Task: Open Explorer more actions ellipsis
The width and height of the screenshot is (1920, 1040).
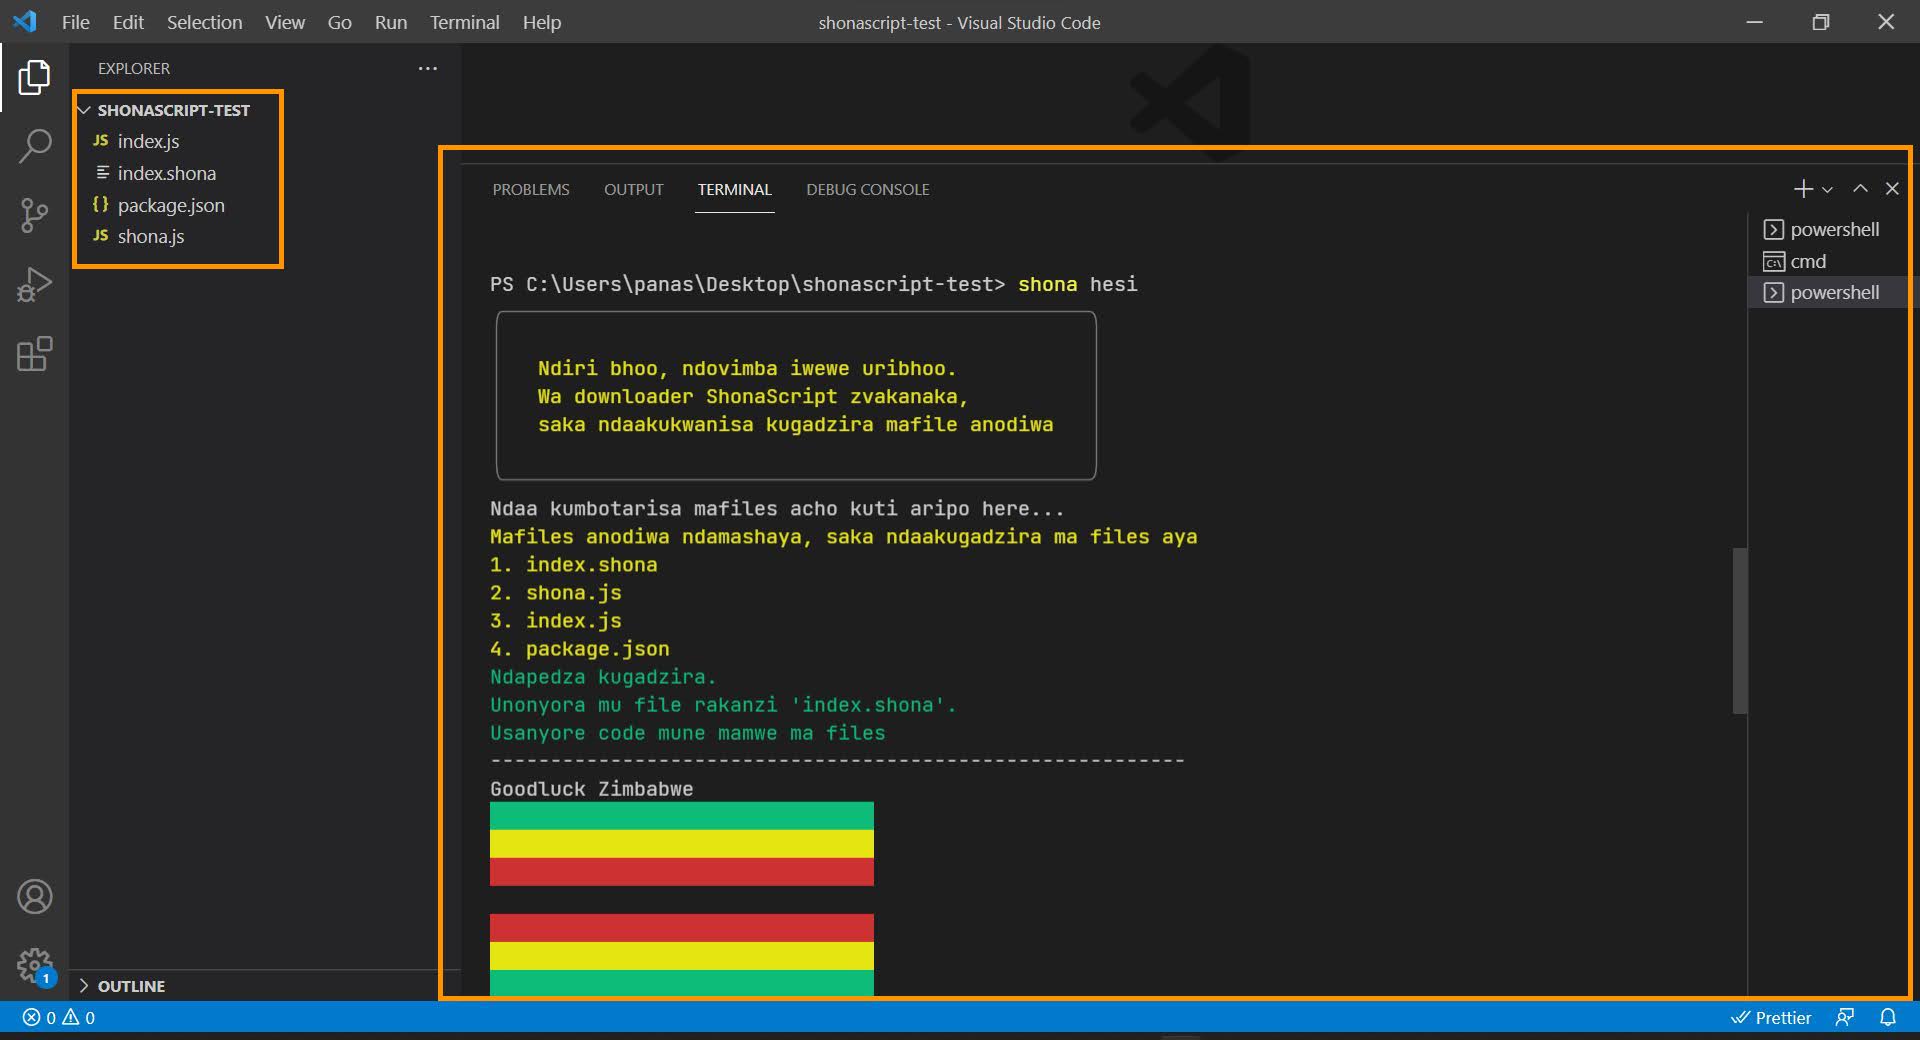Action: click(428, 68)
